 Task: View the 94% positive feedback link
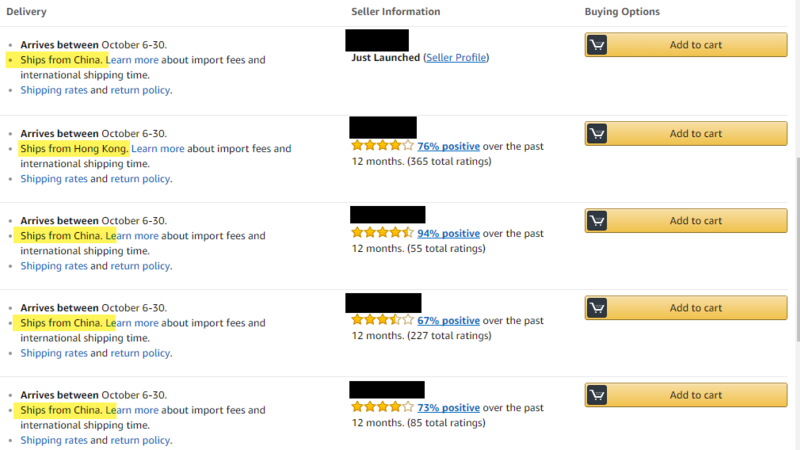449,233
